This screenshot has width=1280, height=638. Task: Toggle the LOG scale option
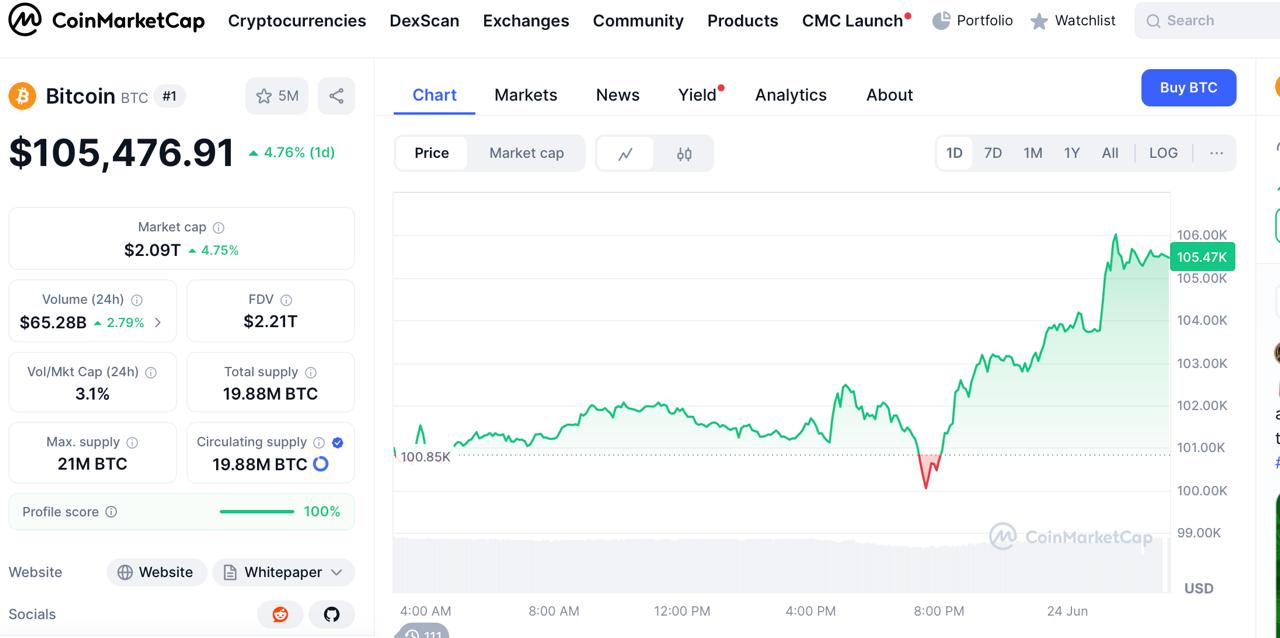(1163, 153)
